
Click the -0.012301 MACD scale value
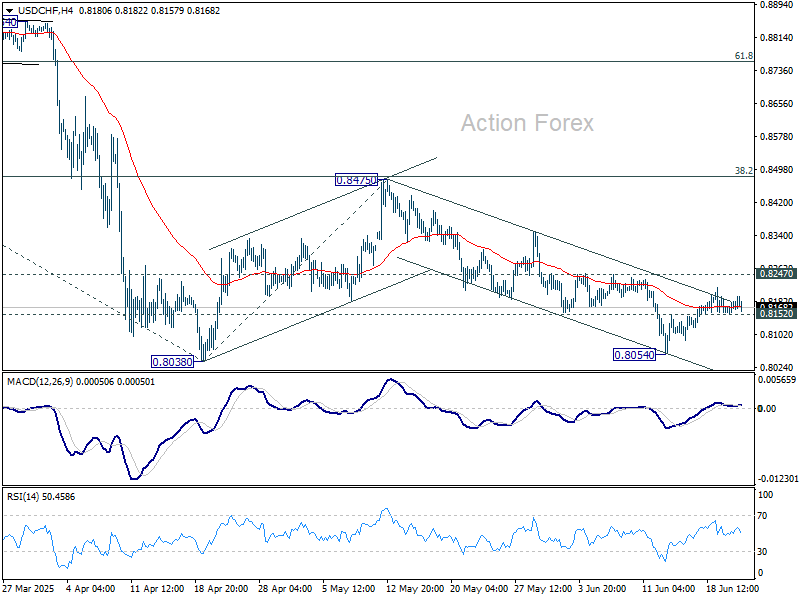[778, 479]
